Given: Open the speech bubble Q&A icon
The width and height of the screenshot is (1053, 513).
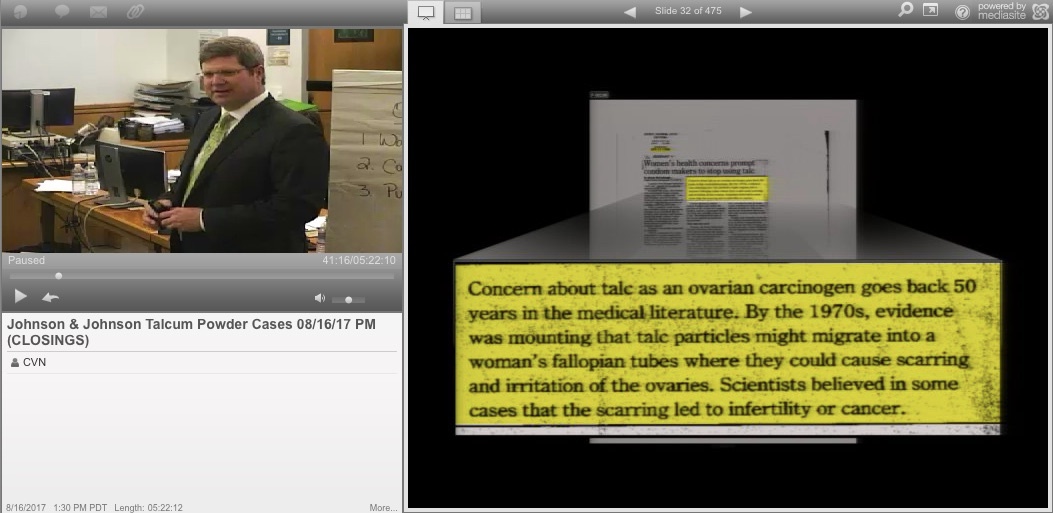Looking at the screenshot, I should pyautogui.click(x=62, y=11).
